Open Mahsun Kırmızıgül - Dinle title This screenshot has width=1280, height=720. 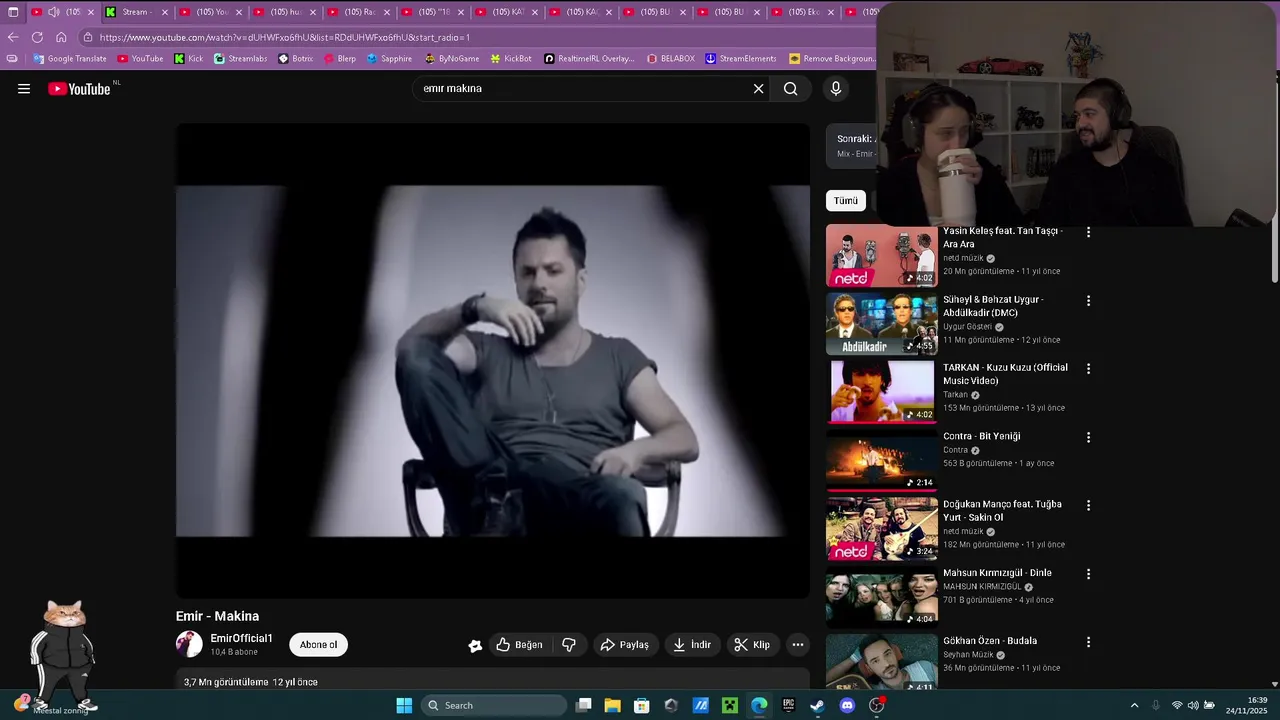coord(997,573)
